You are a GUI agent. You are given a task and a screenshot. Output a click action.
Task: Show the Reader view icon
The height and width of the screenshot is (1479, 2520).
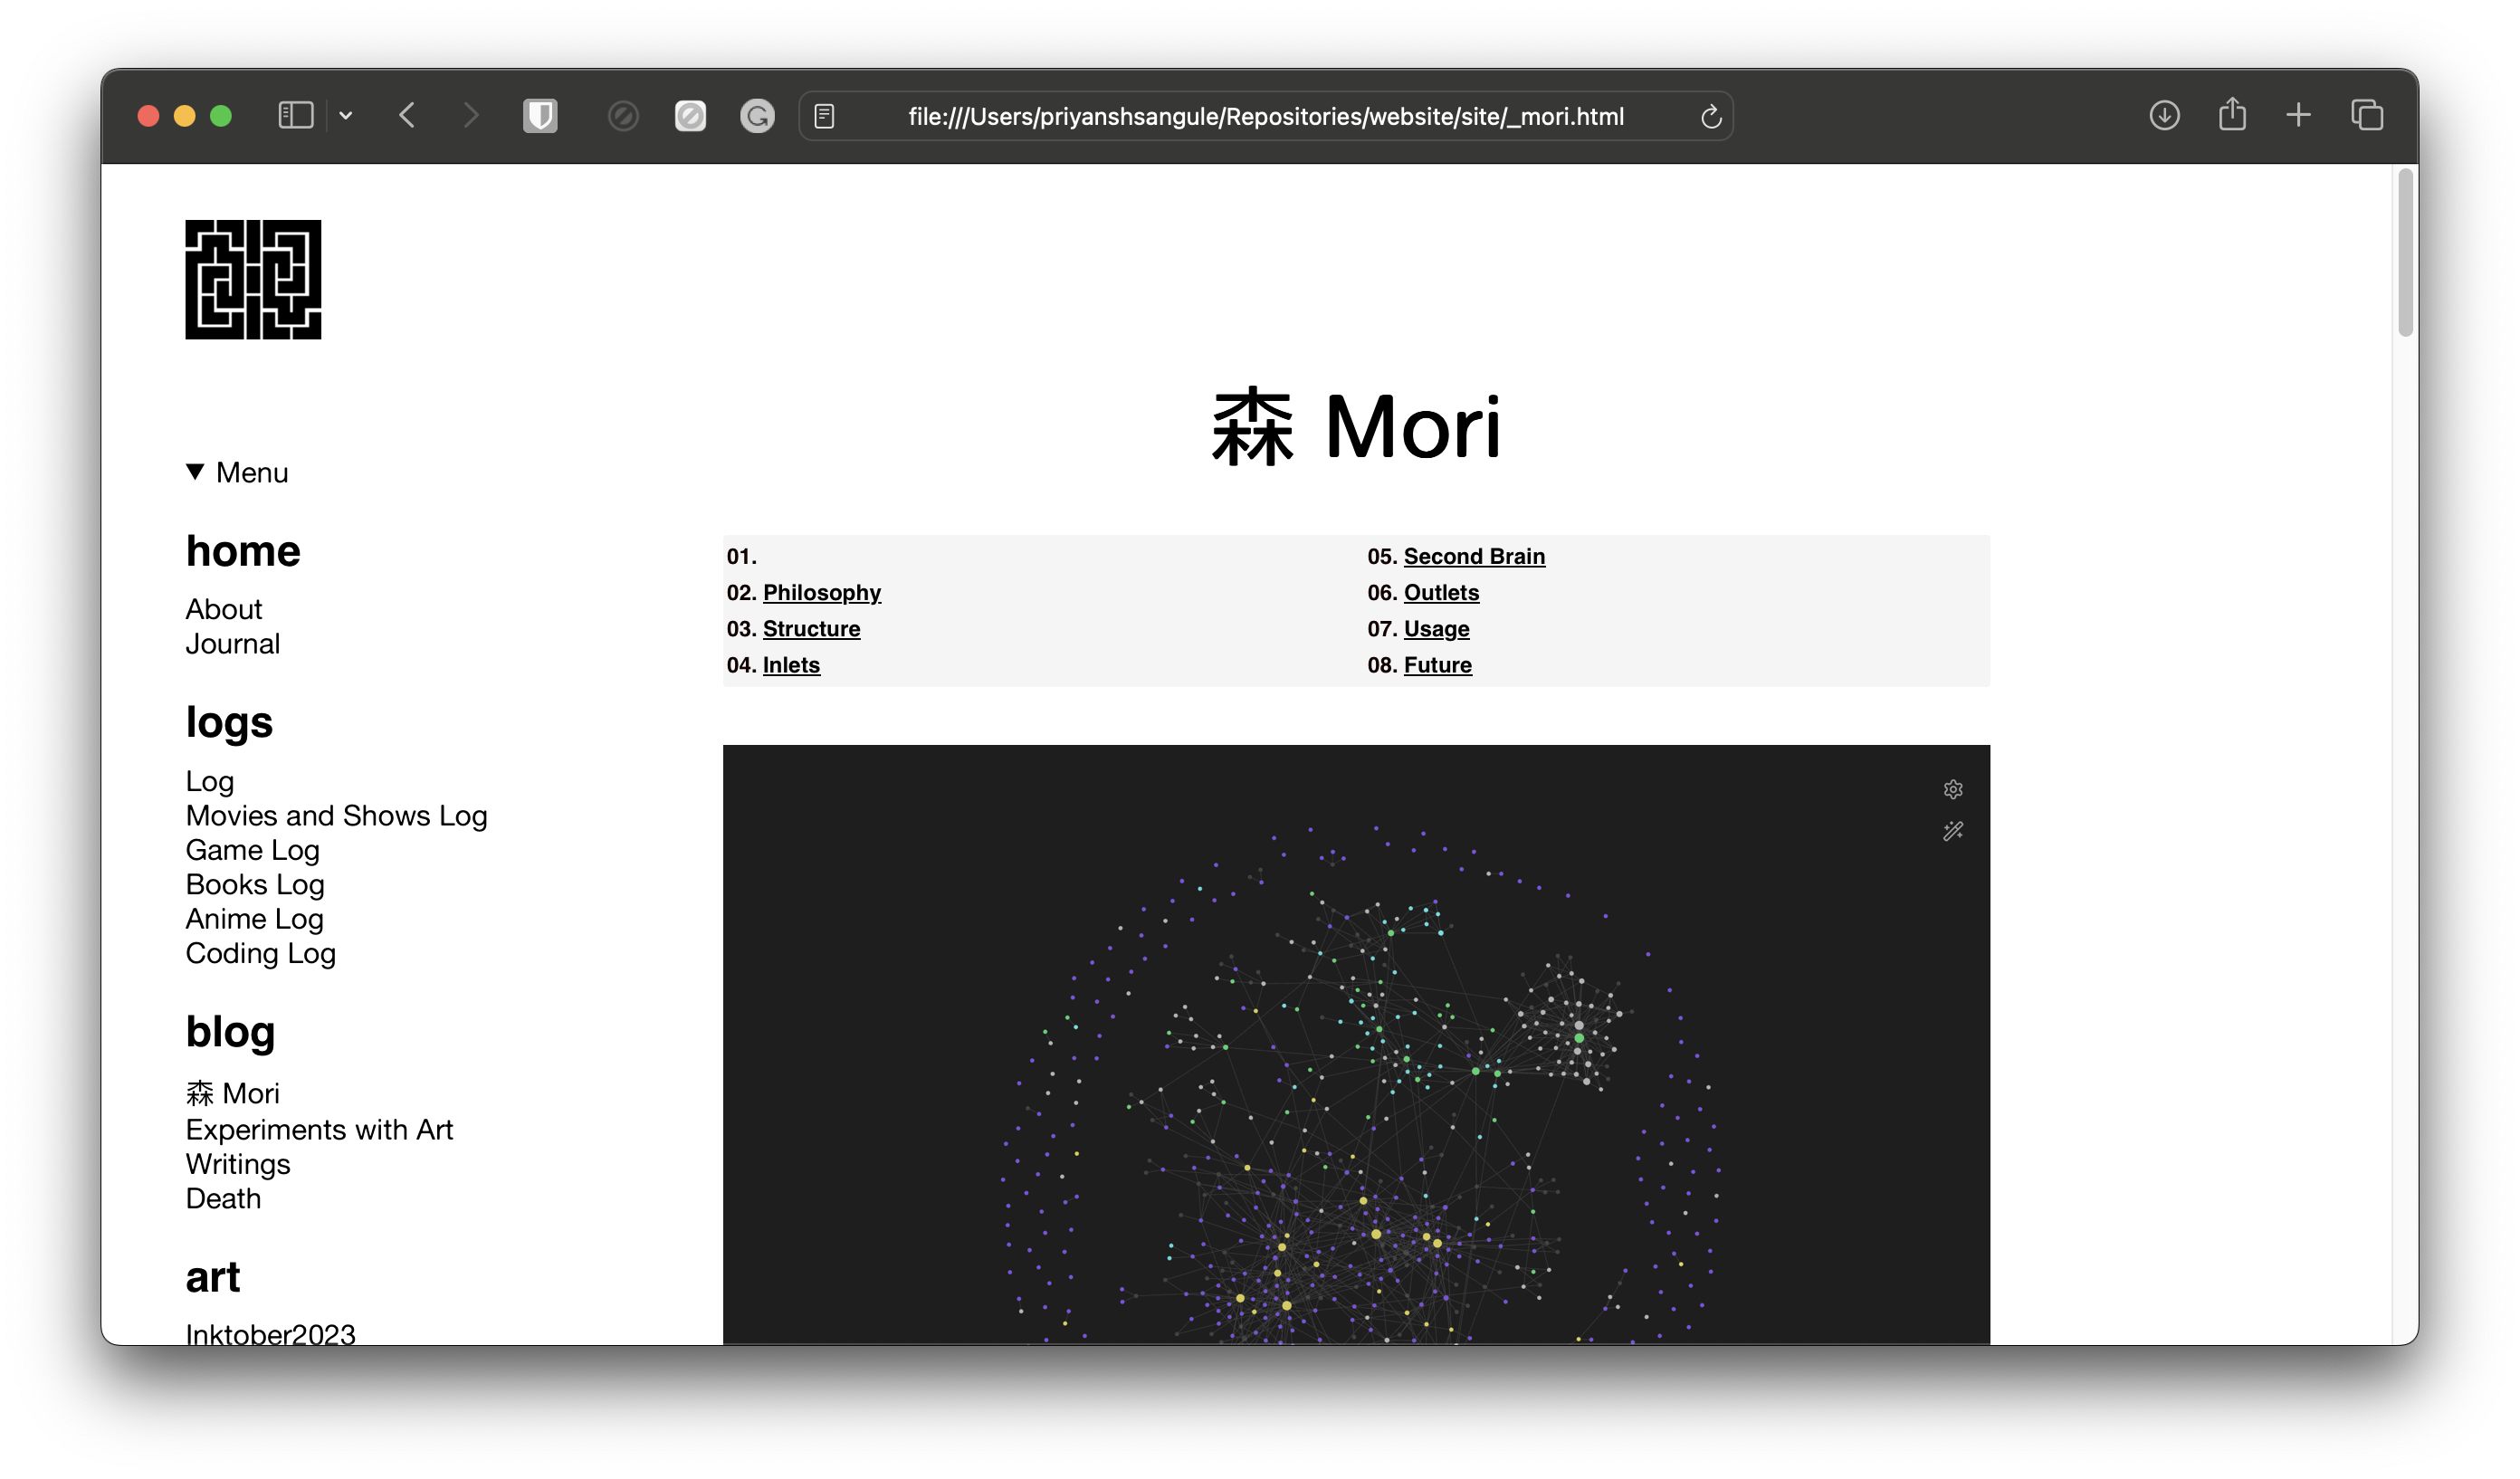[x=824, y=117]
